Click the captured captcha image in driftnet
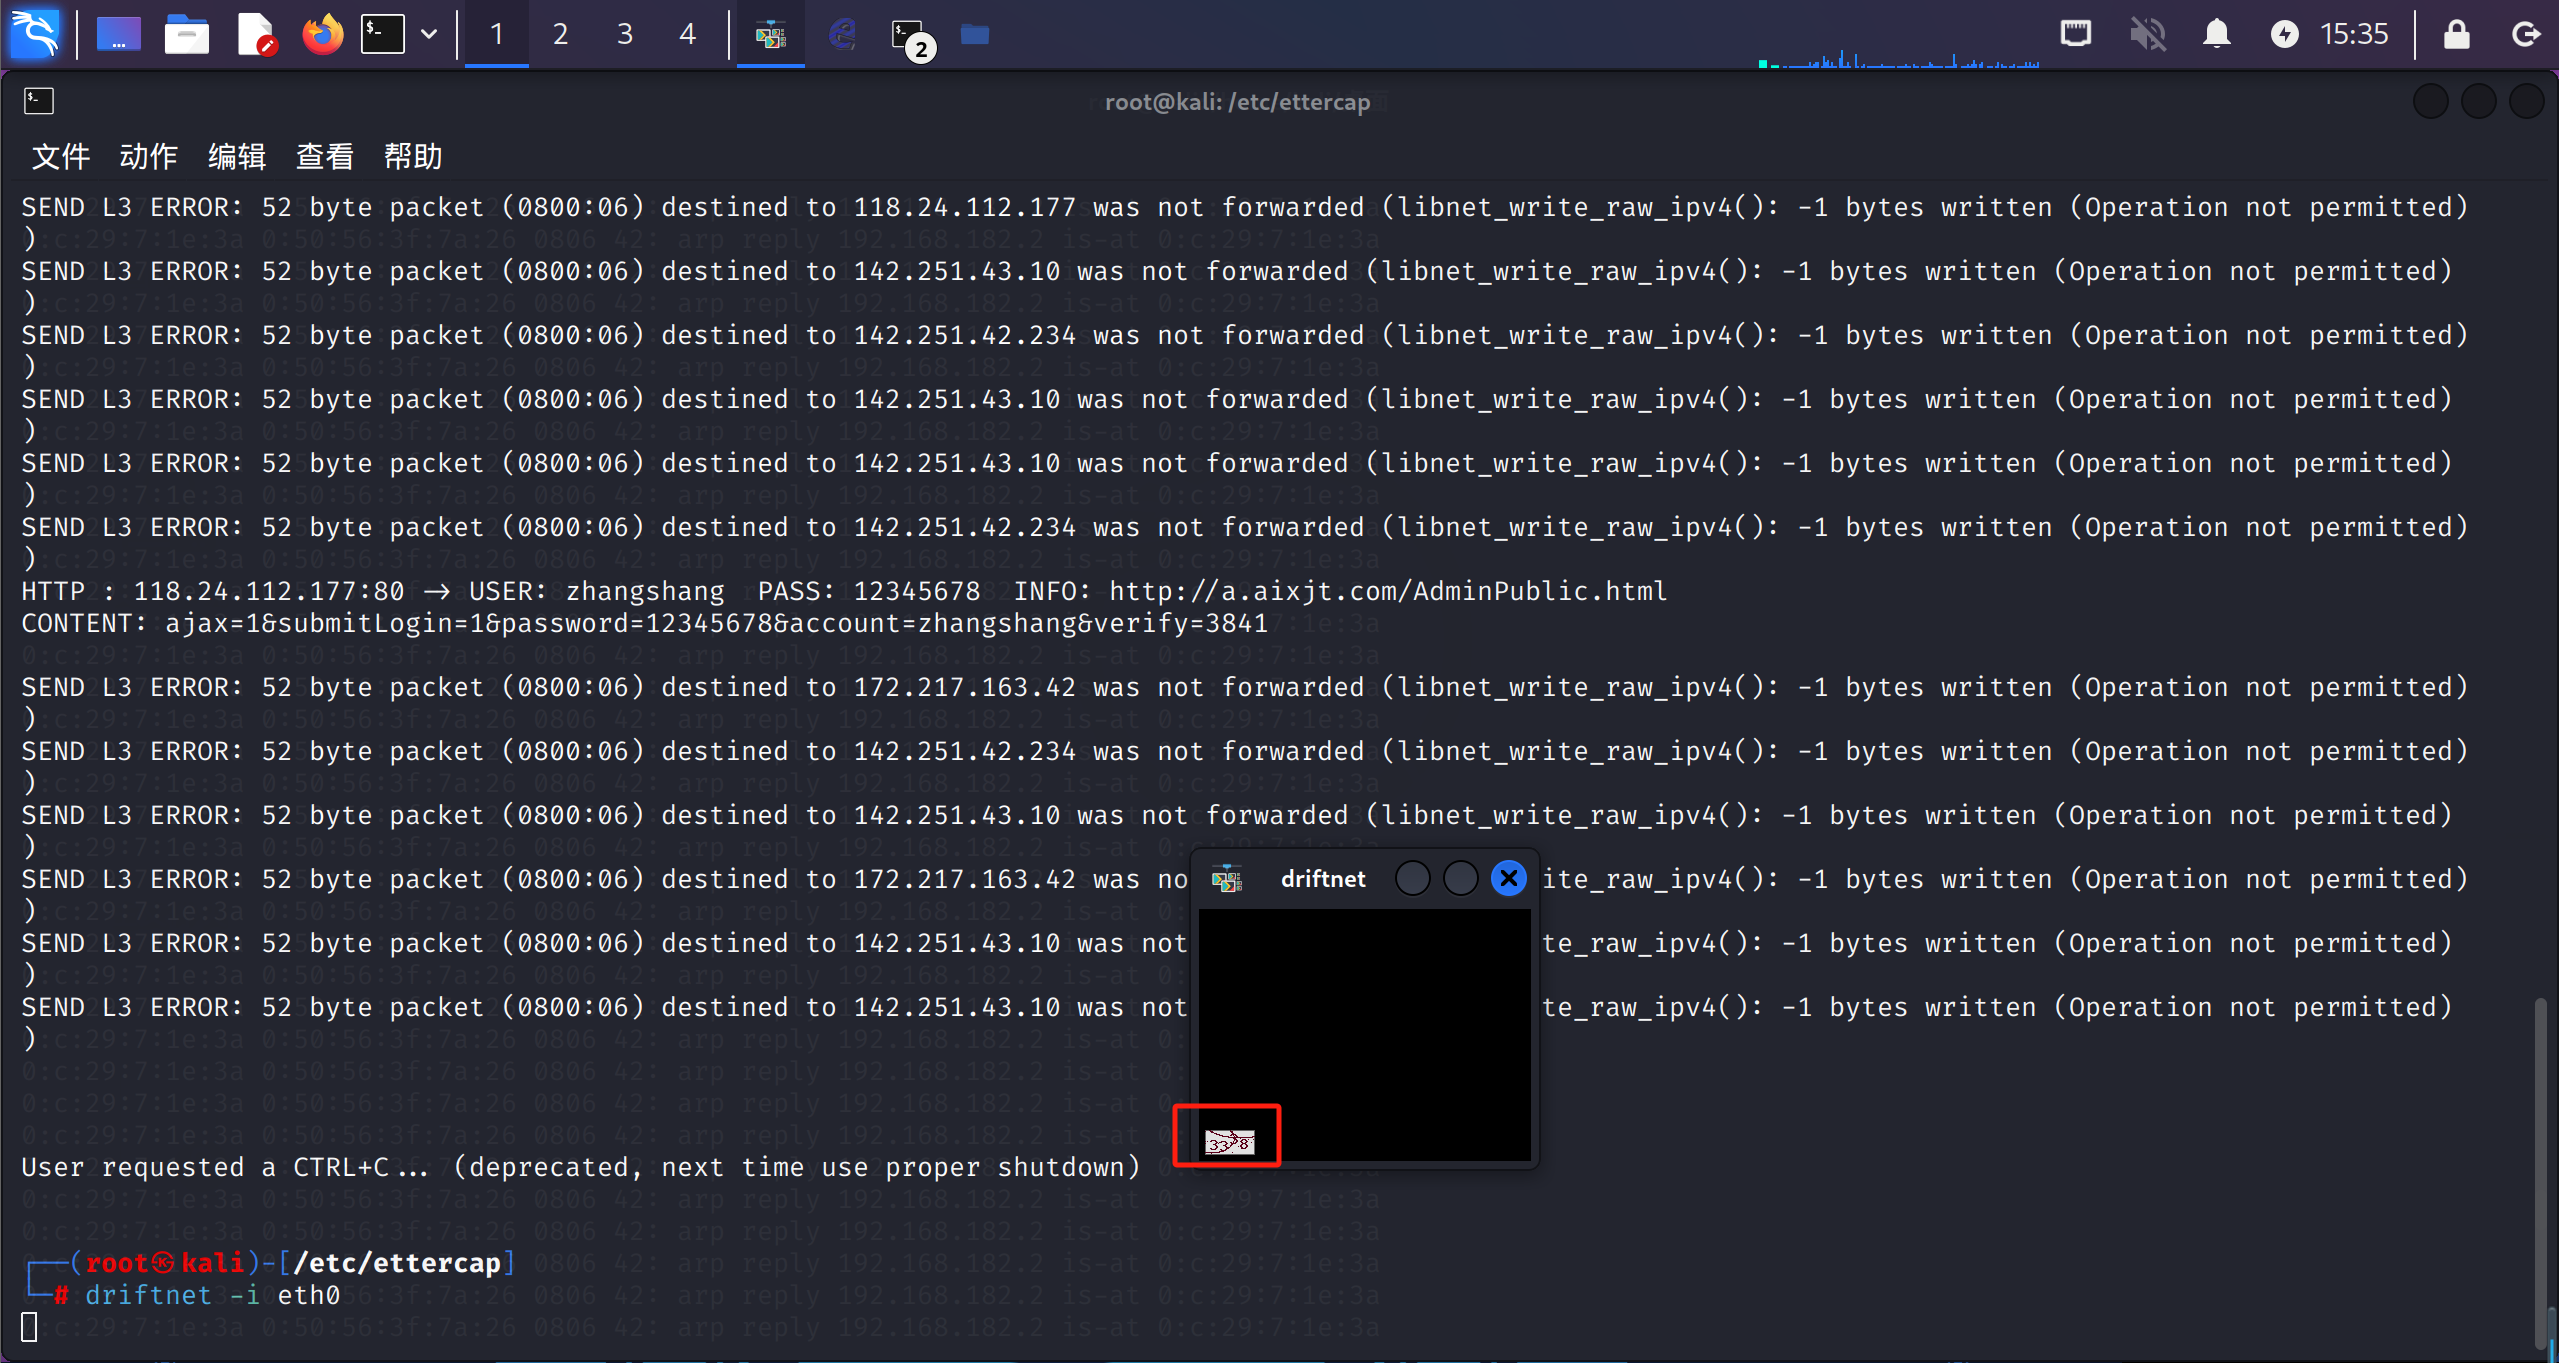 tap(1229, 1141)
